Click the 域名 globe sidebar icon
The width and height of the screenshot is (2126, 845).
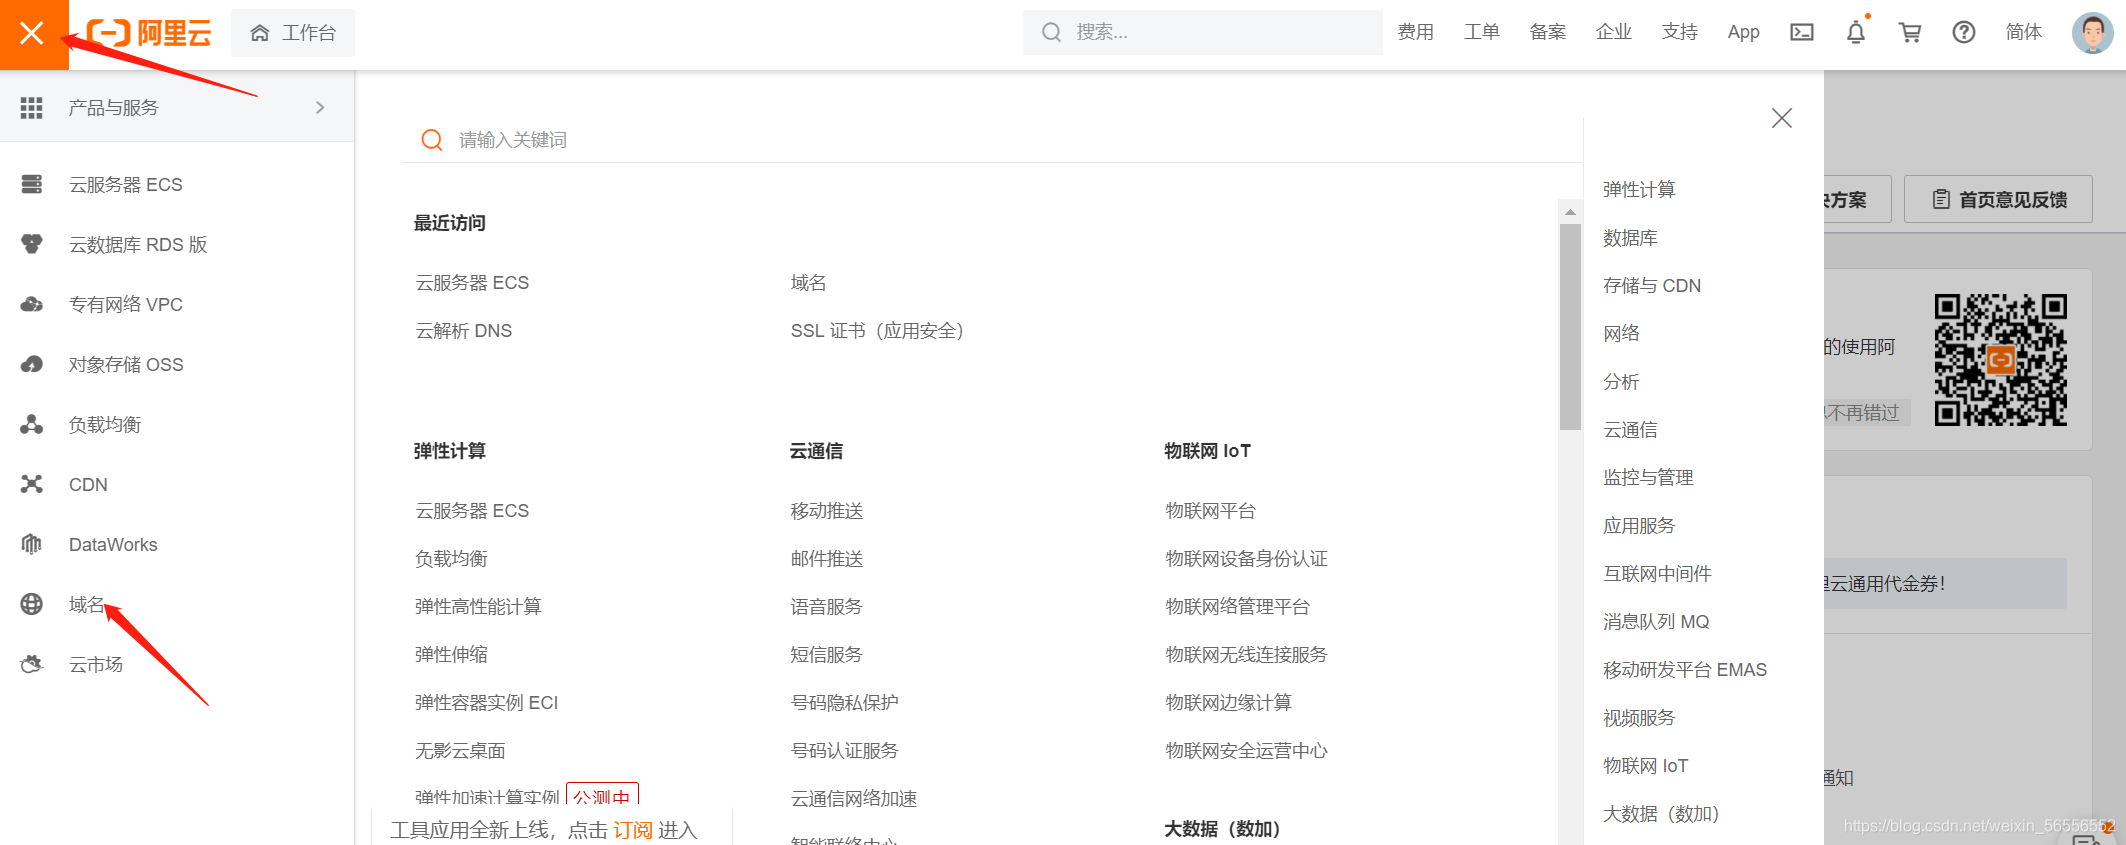pos(32,604)
